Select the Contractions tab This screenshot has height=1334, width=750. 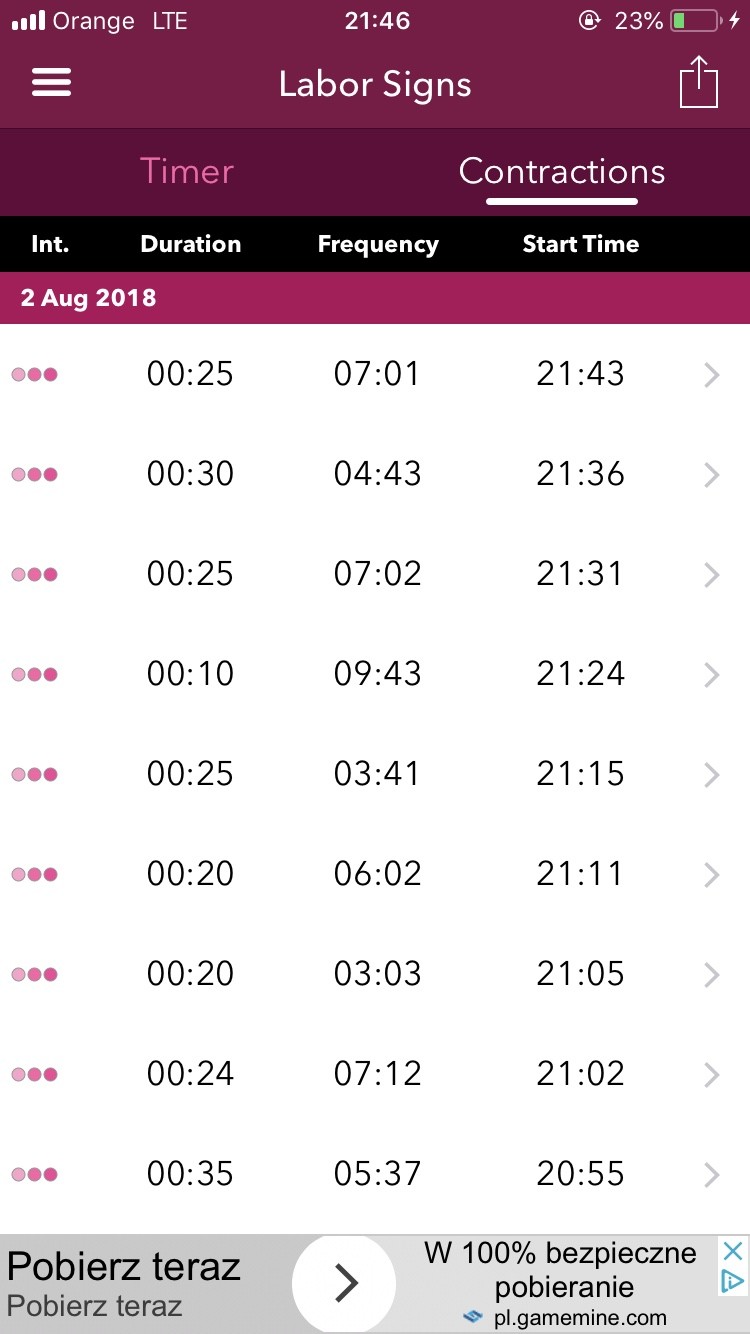(562, 171)
